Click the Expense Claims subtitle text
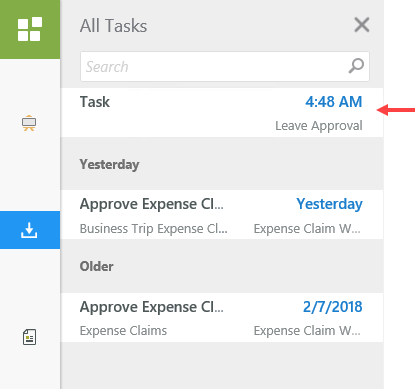 (123, 331)
